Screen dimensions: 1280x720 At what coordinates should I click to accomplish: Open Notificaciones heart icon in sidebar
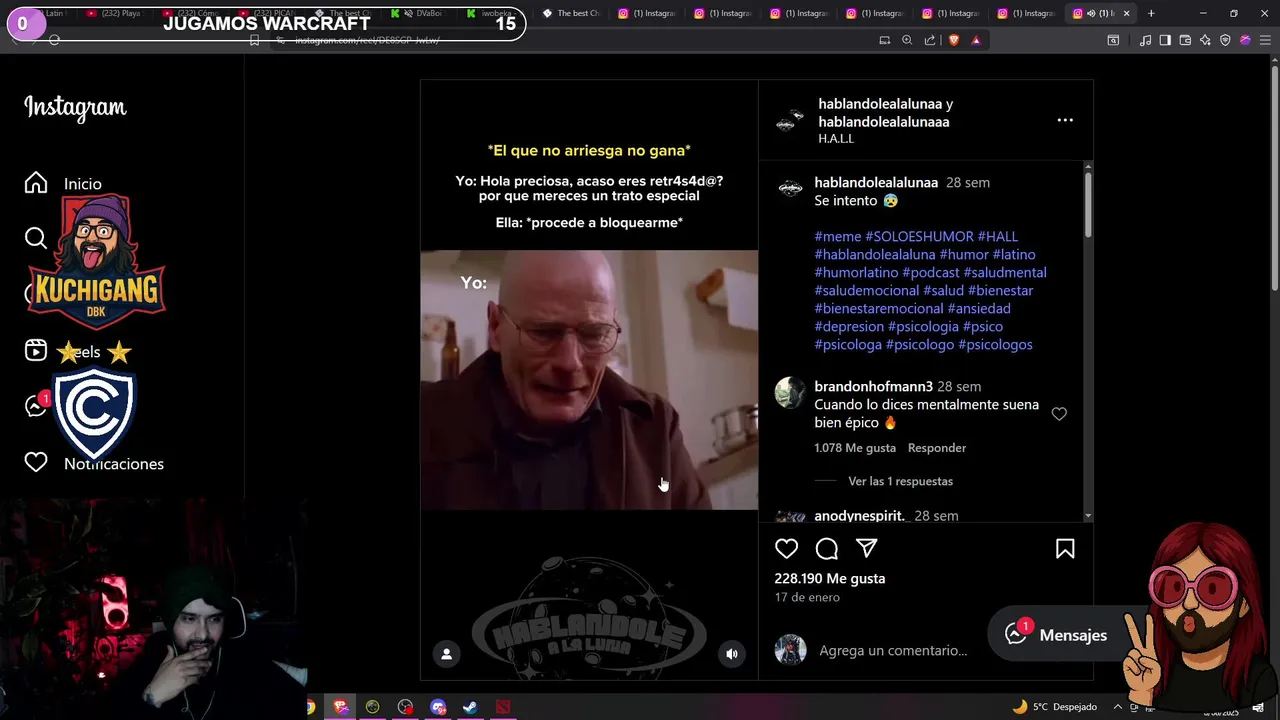pos(36,462)
